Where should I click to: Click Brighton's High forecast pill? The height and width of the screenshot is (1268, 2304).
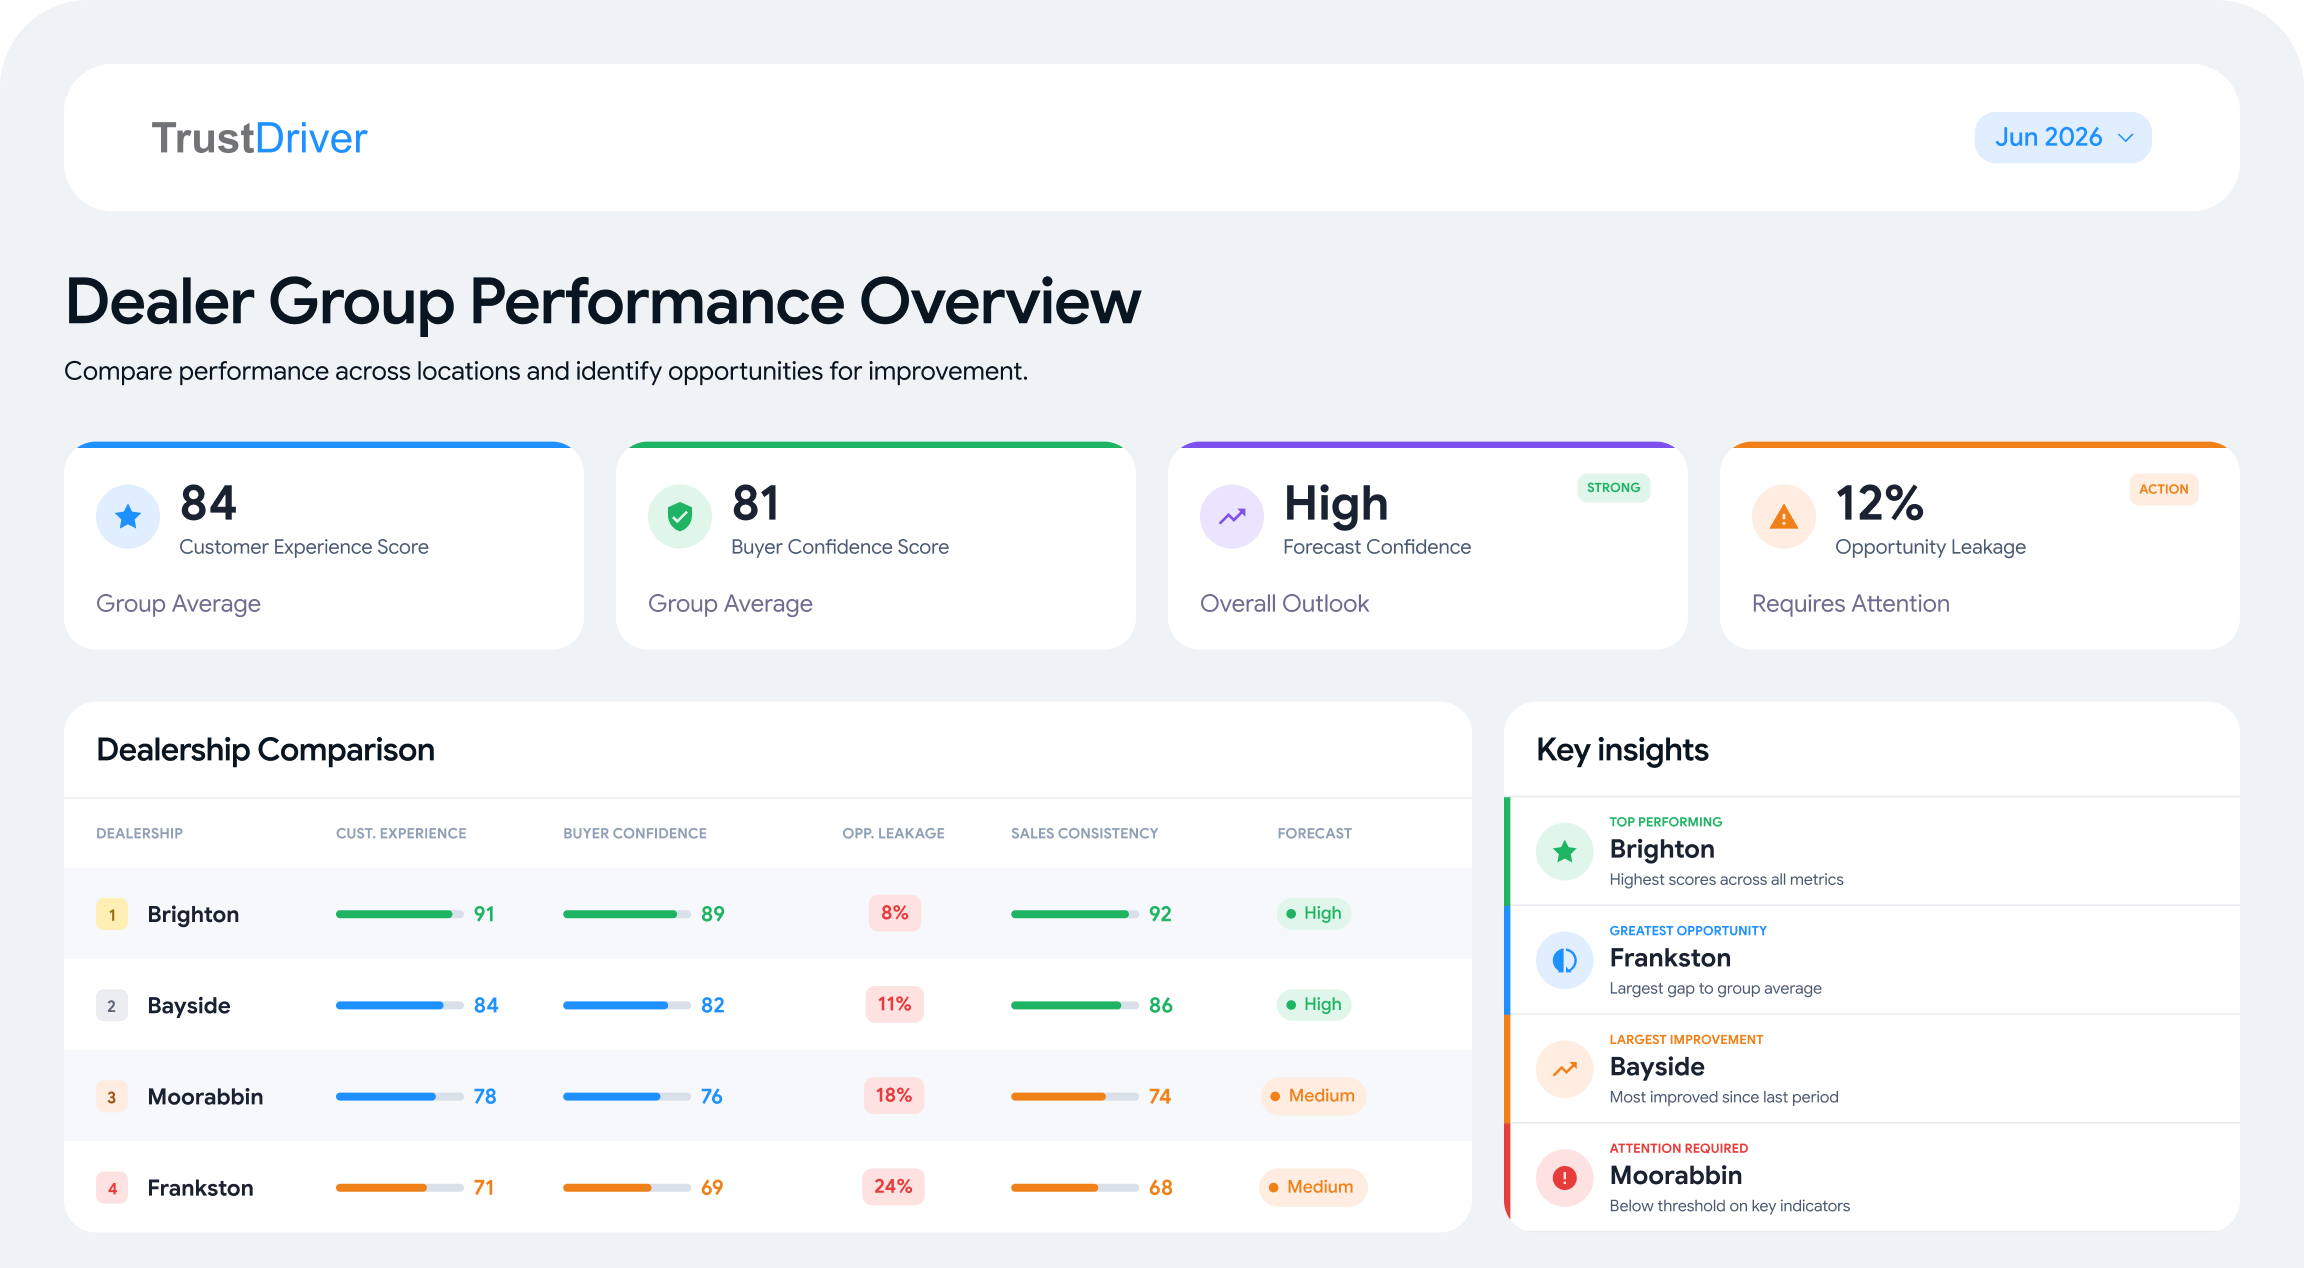pos(1314,913)
